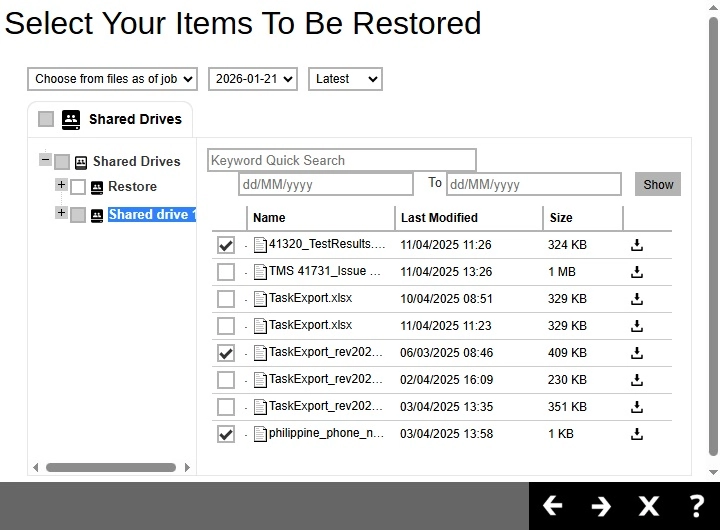The image size is (720, 530).
Task: Collapse the Shared Drives root node
Action: point(45,160)
